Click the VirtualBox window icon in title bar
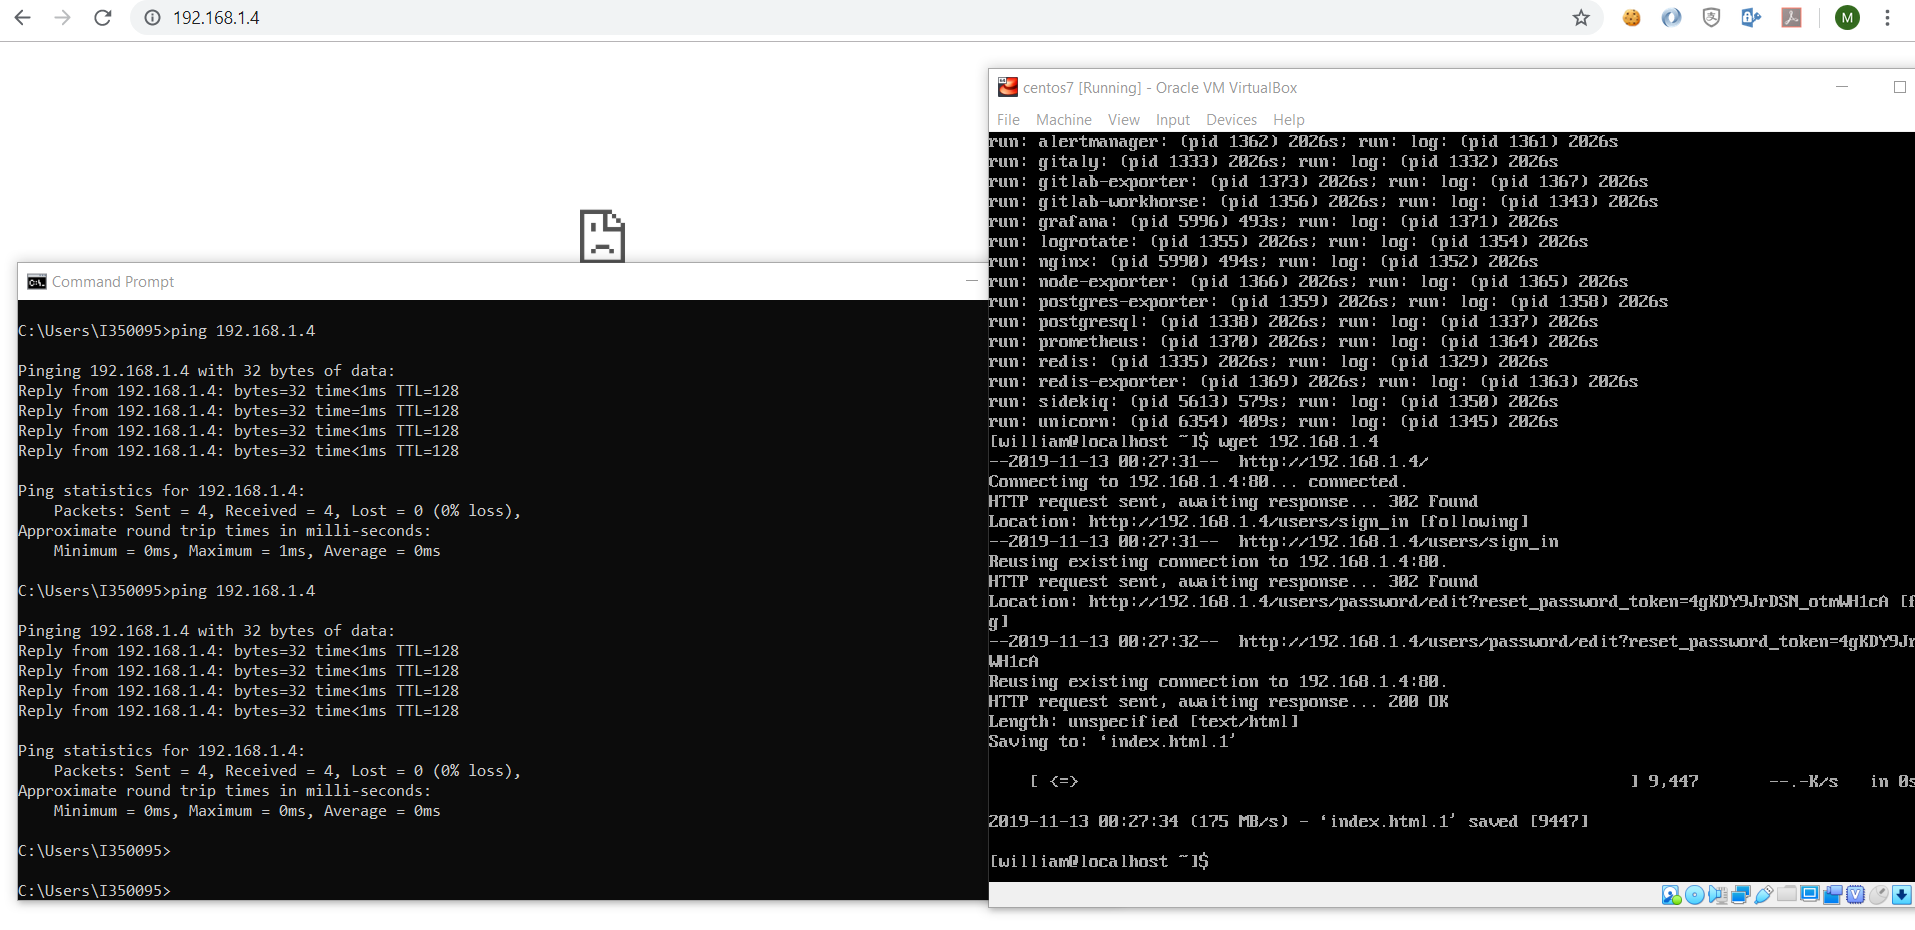 [x=1007, y=88]
